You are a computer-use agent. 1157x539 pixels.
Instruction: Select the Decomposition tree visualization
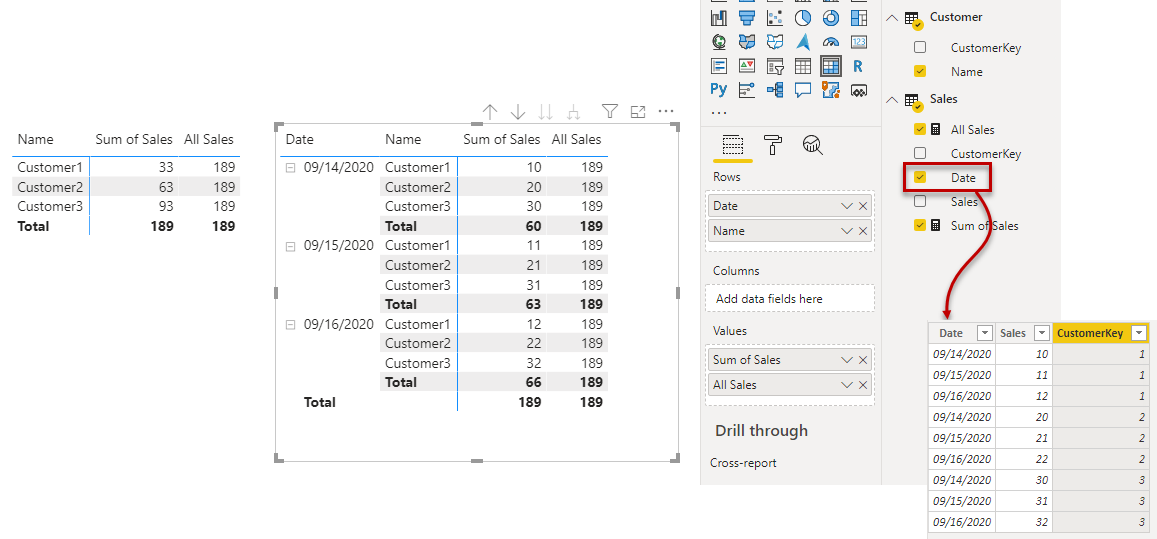coord(775,89)
